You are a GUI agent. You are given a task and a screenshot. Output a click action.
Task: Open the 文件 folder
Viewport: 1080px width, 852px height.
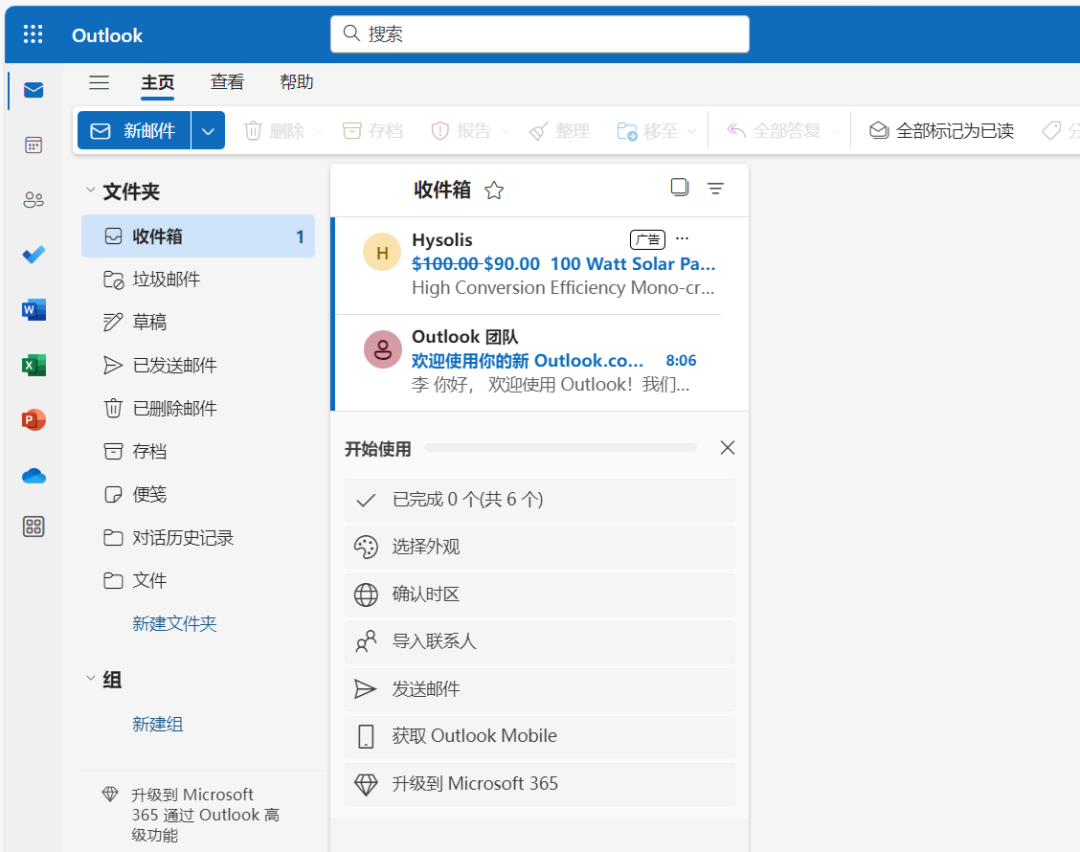coord(198,581)
